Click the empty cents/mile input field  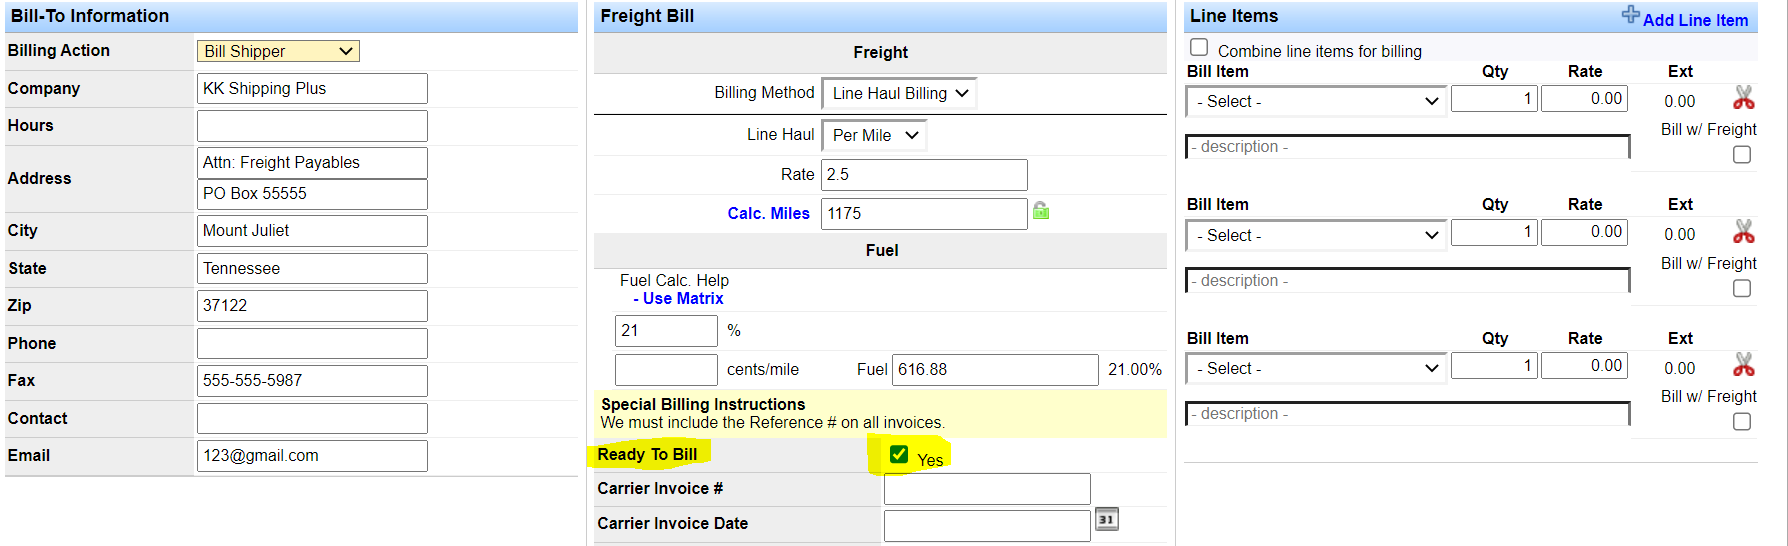[666, 370]
